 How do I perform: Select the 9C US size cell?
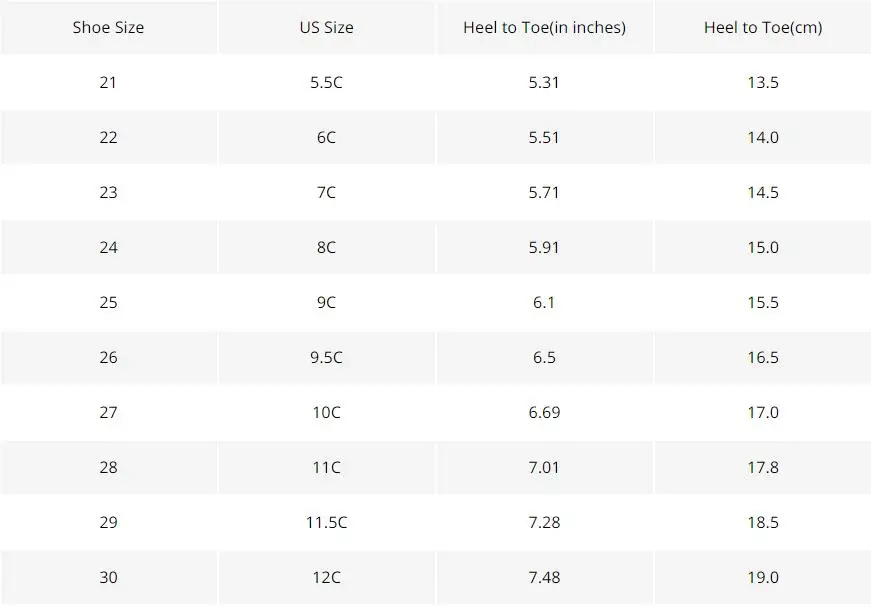coord(326,302)
